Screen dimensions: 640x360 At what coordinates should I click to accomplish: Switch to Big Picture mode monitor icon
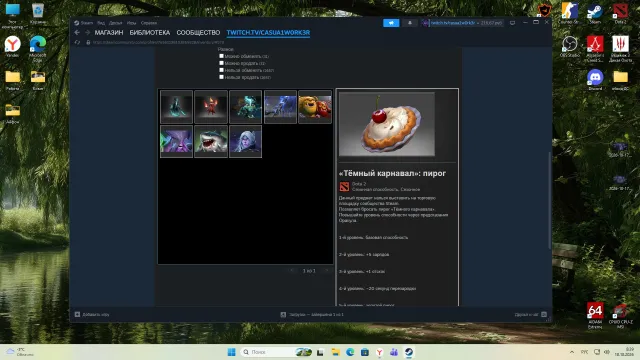pos(512,23)
